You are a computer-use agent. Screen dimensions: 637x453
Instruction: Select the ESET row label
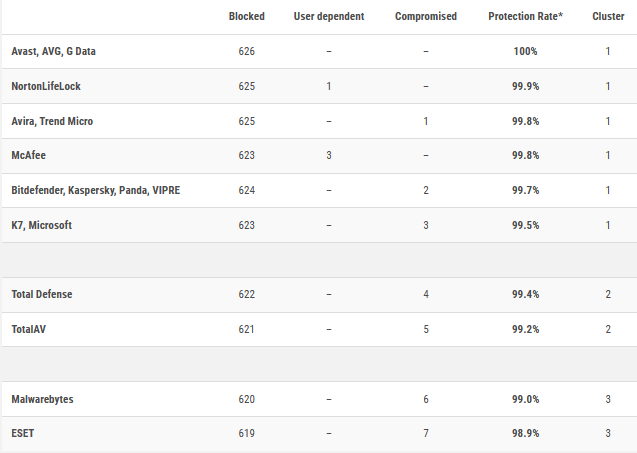pos(22,434)
